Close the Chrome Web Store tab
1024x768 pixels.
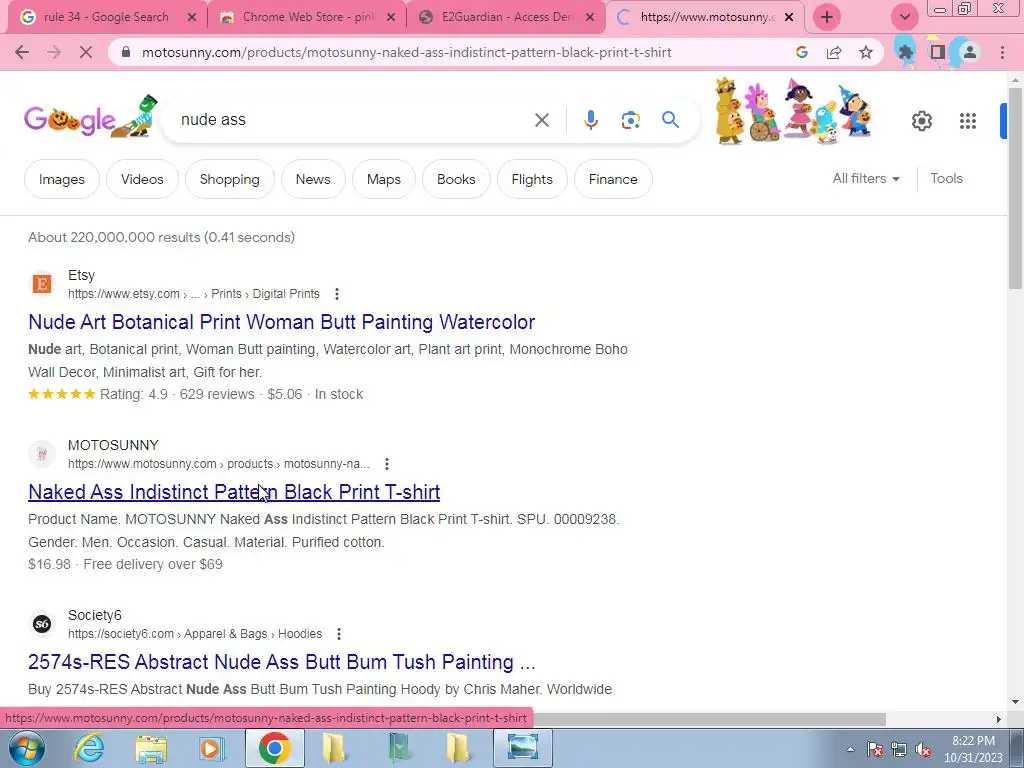click(x=391, y=18)
